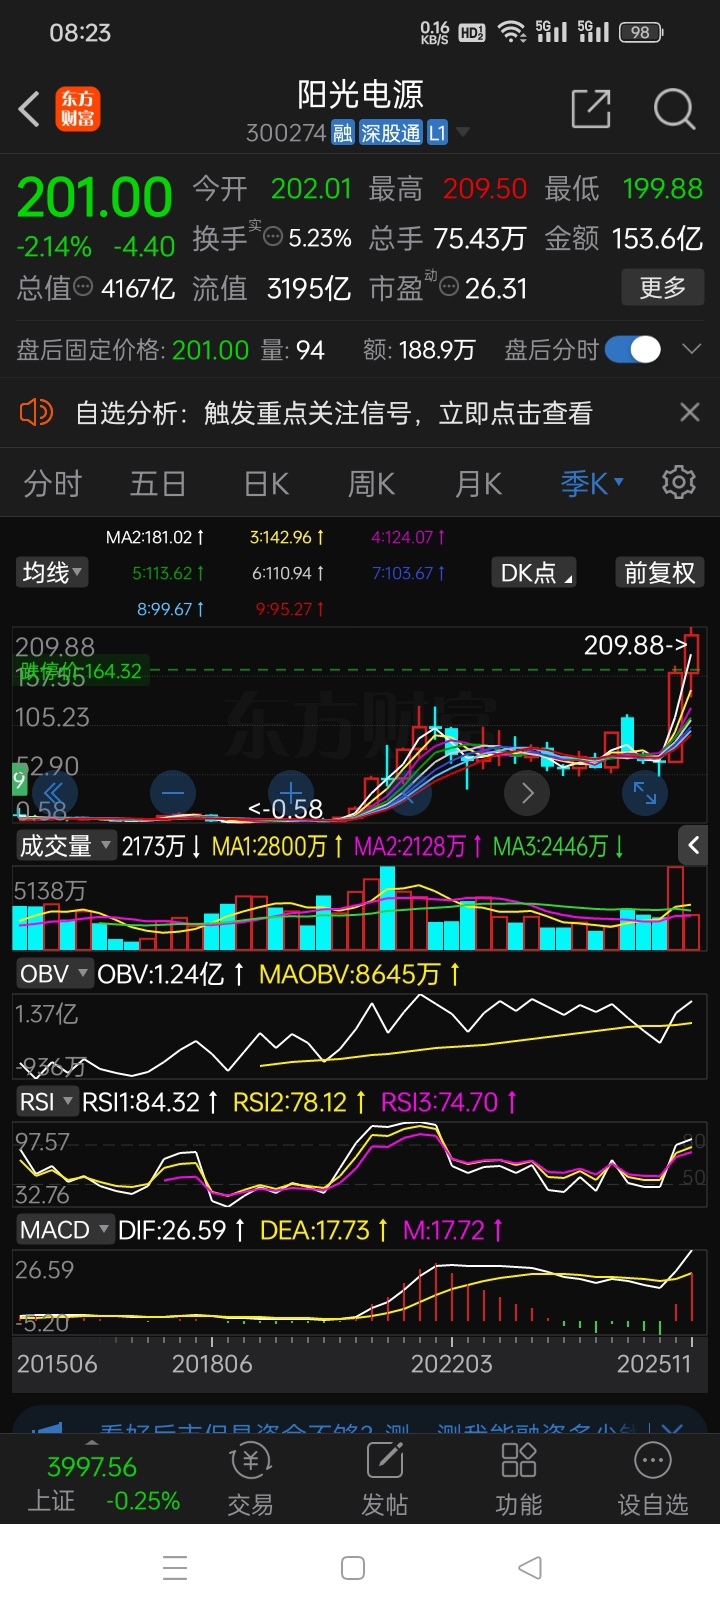Screen dimensions: 720x1612
Task: Tap the 201.00 current price
Action: pos(95,197)
